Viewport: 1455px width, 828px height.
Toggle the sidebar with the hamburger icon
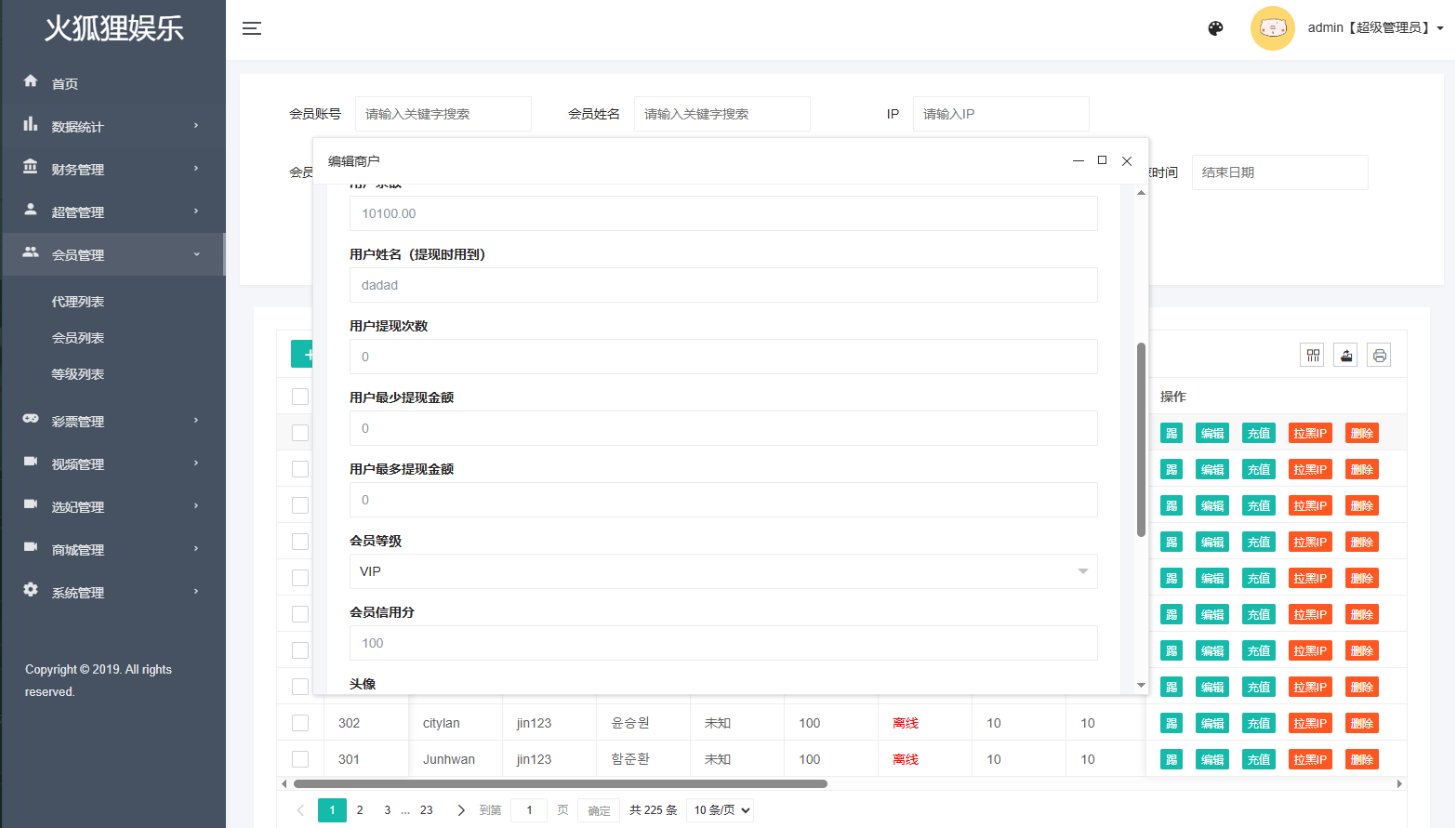(x=252, y=29)
